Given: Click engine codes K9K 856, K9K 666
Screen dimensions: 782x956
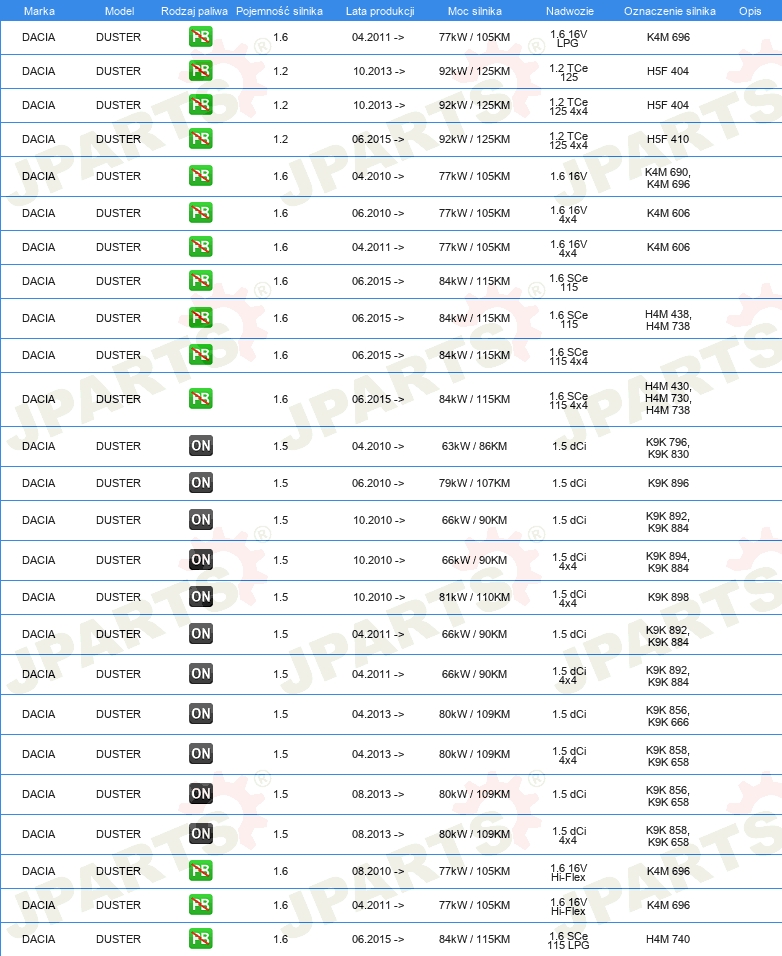Looking at the screenshot, I should (x=668, y=716).
